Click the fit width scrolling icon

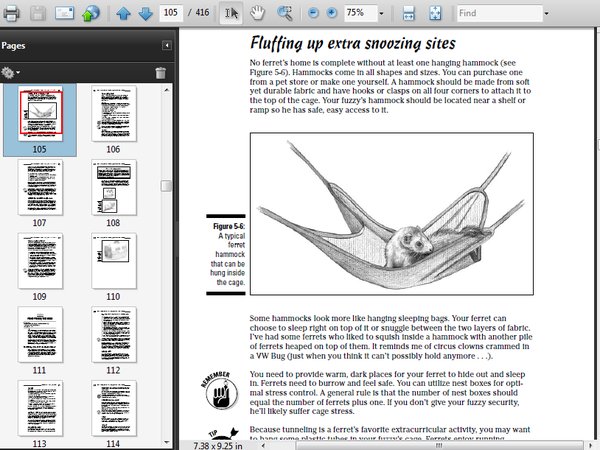[x=409, y=14]
